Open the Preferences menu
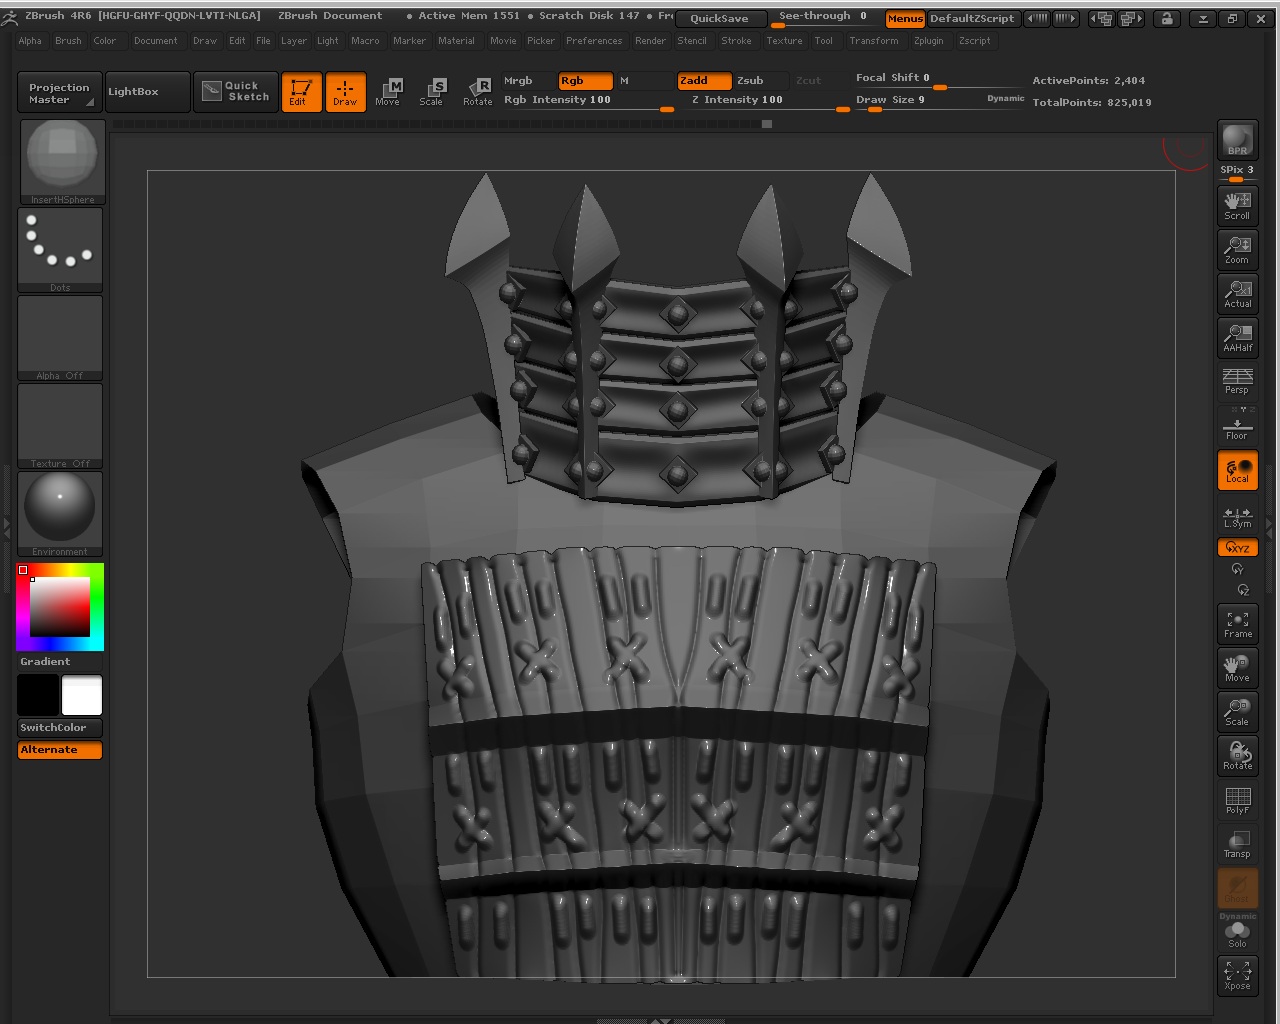Image resolution: width=1280 pixels, height=1024 pixels. [x=594, y=41]
